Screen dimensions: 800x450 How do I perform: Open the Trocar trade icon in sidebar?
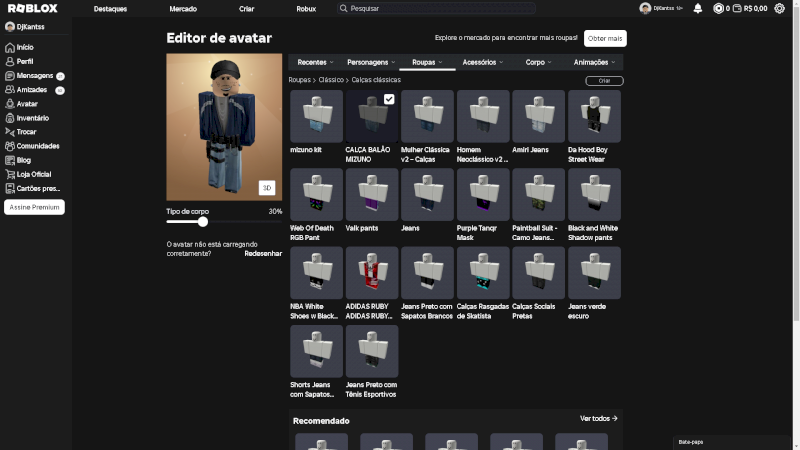tap(10, 132)
